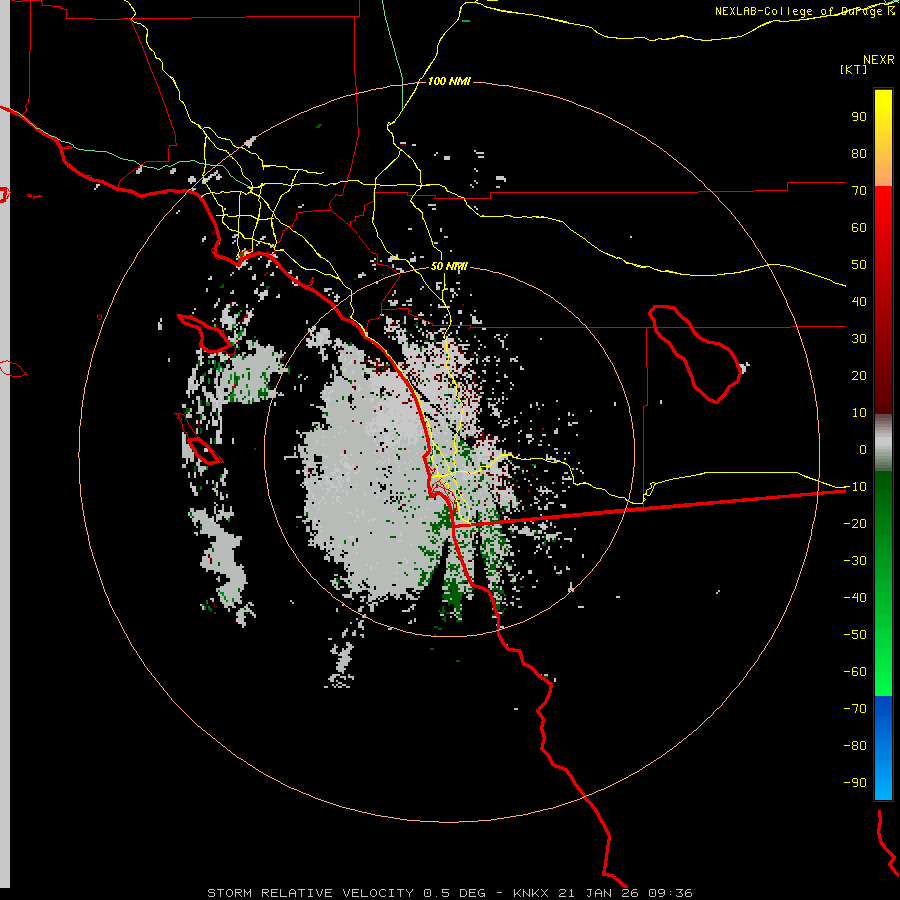Select the -10 knot scale label

click(x=855, y=487)
